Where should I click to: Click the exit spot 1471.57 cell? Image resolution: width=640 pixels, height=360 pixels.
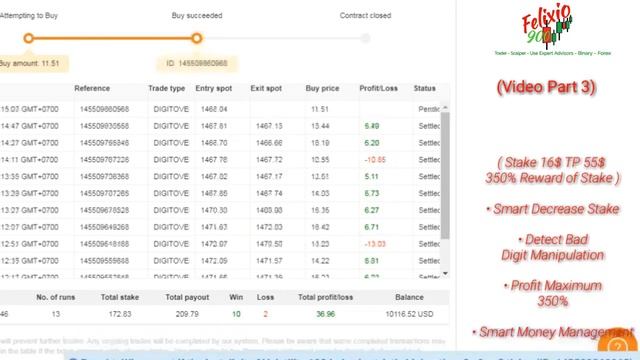pos(269,261)
